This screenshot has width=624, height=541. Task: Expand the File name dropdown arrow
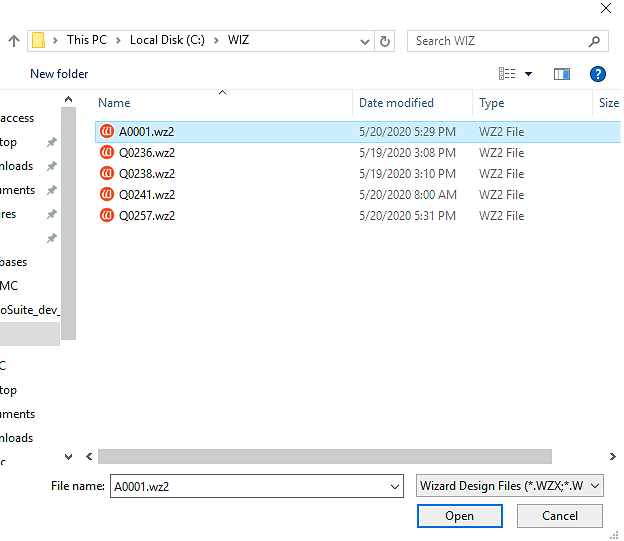pos(396,486)
